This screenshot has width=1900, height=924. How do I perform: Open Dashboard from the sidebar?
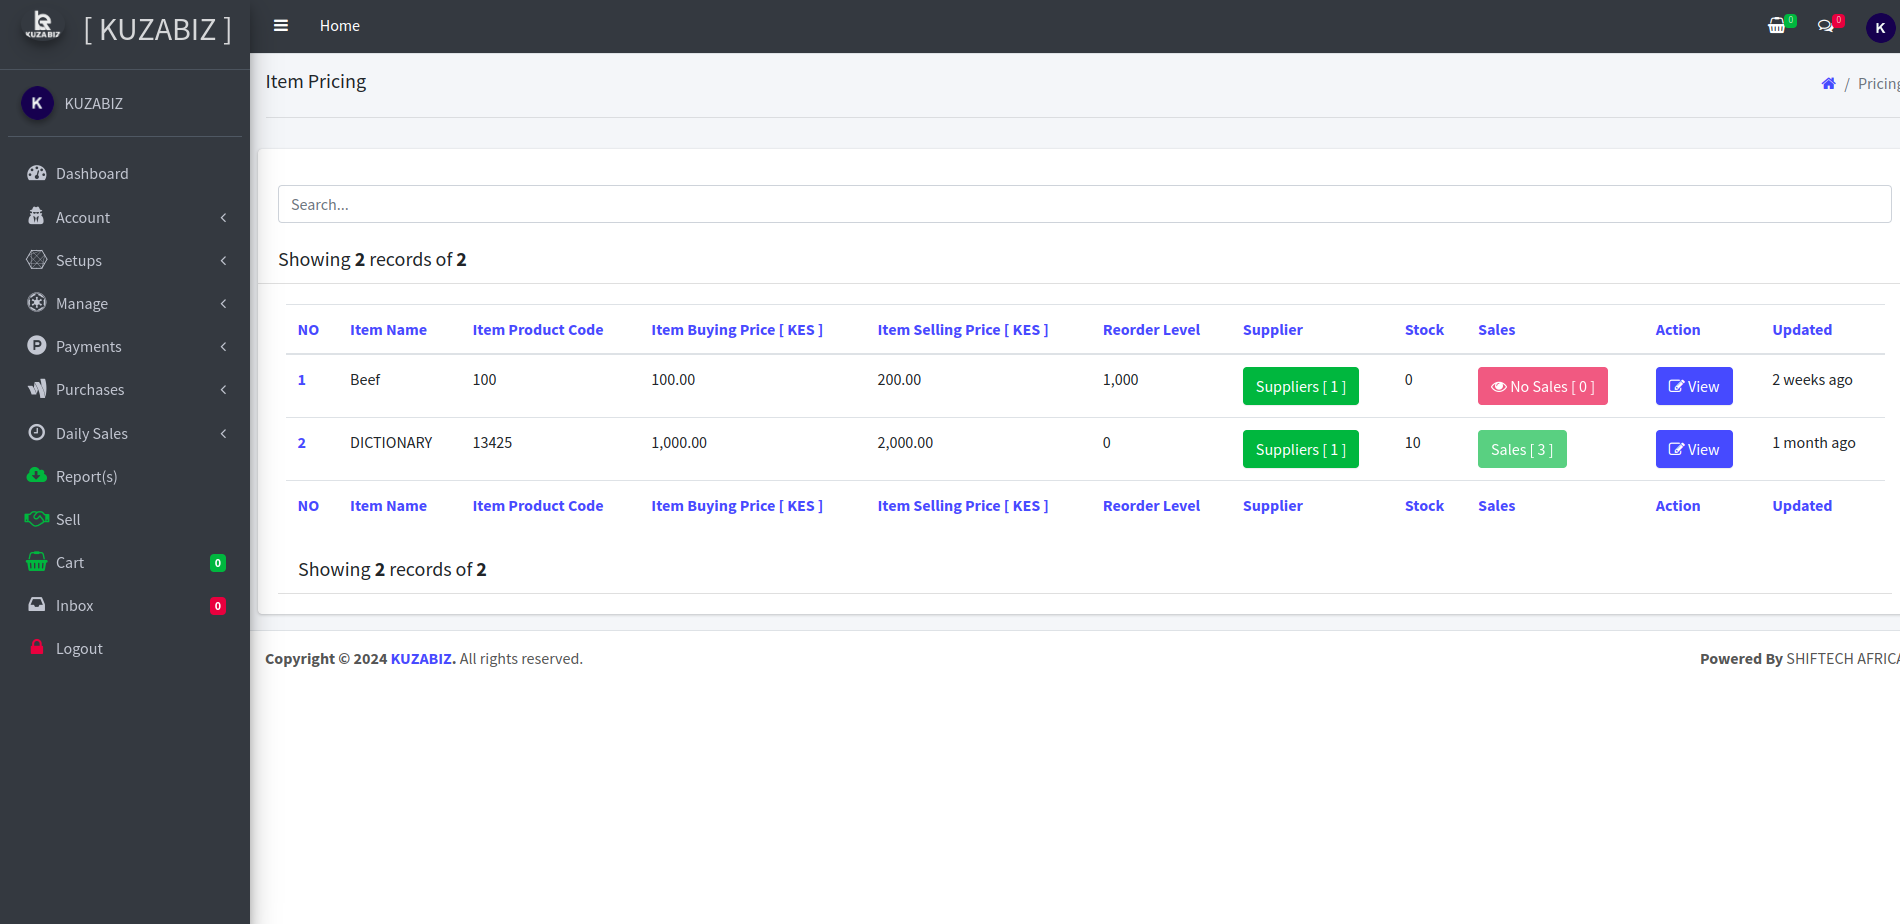[92, 174]
